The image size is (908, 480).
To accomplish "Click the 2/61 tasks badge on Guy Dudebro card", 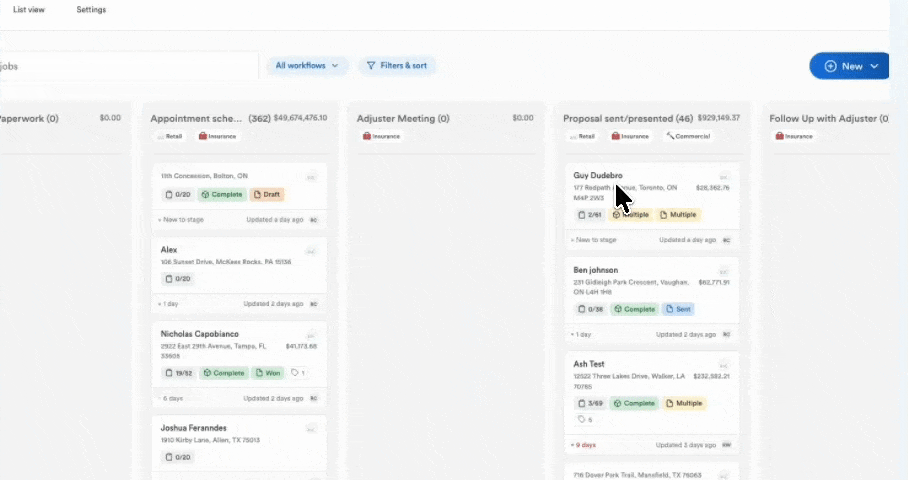I will 590,215.
